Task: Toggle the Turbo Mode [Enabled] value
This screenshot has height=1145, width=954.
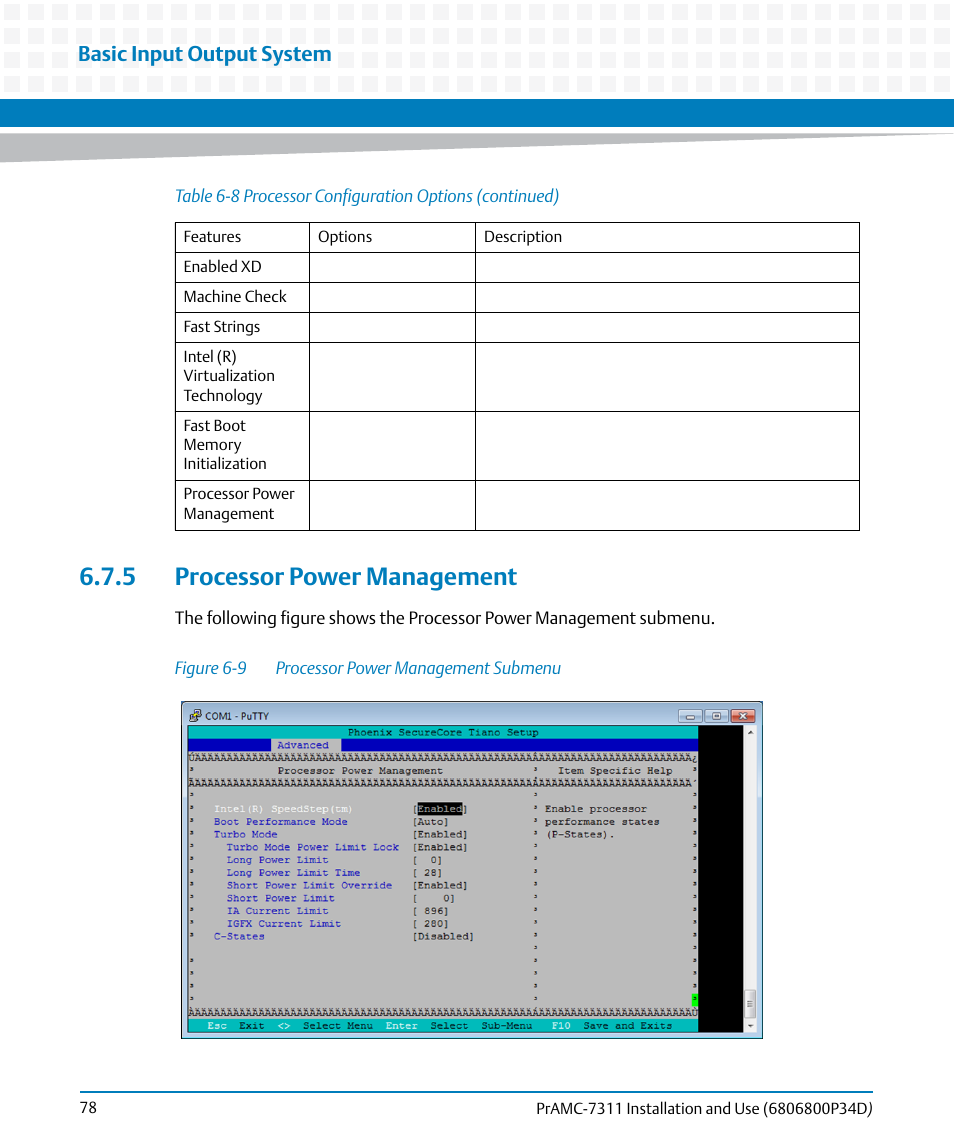Action: [440, 835]
